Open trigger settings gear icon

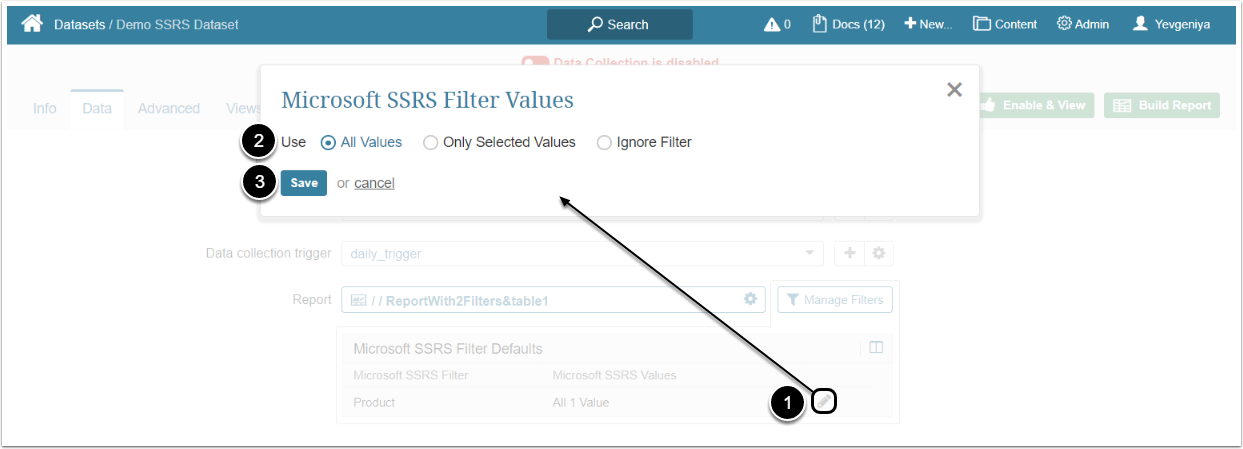point(879,254)
